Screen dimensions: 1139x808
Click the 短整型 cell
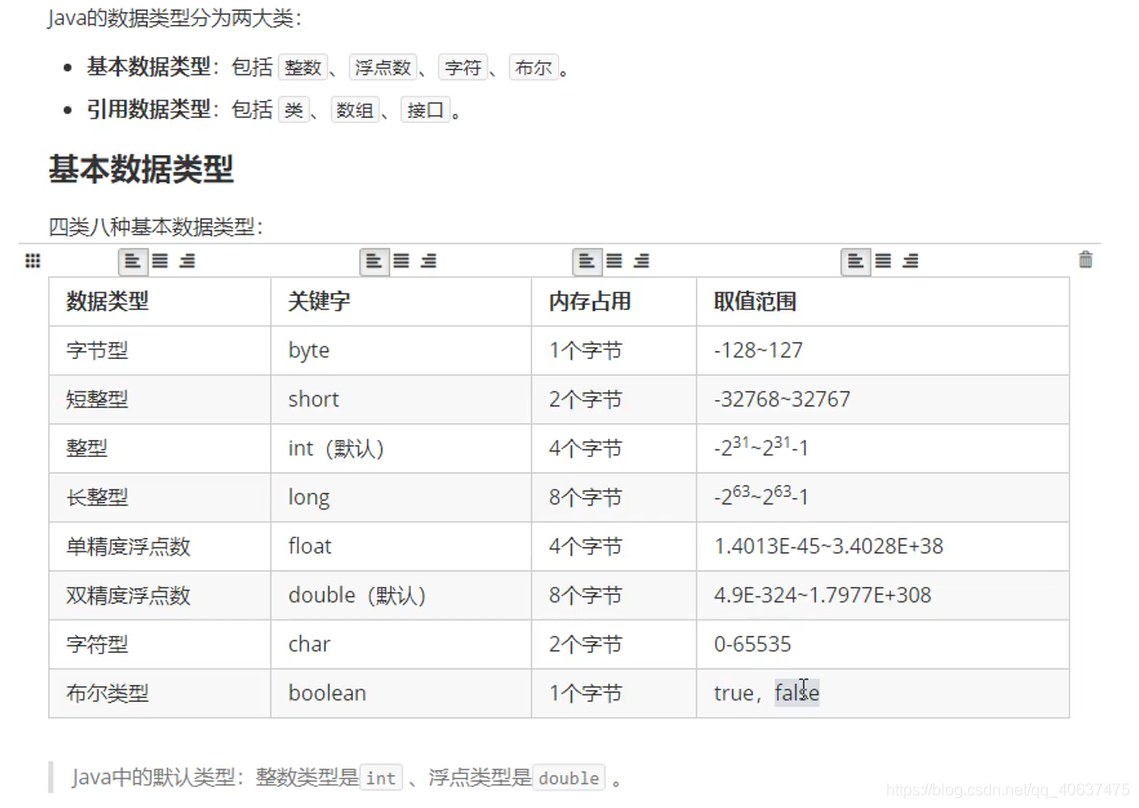tap(160, 400)
